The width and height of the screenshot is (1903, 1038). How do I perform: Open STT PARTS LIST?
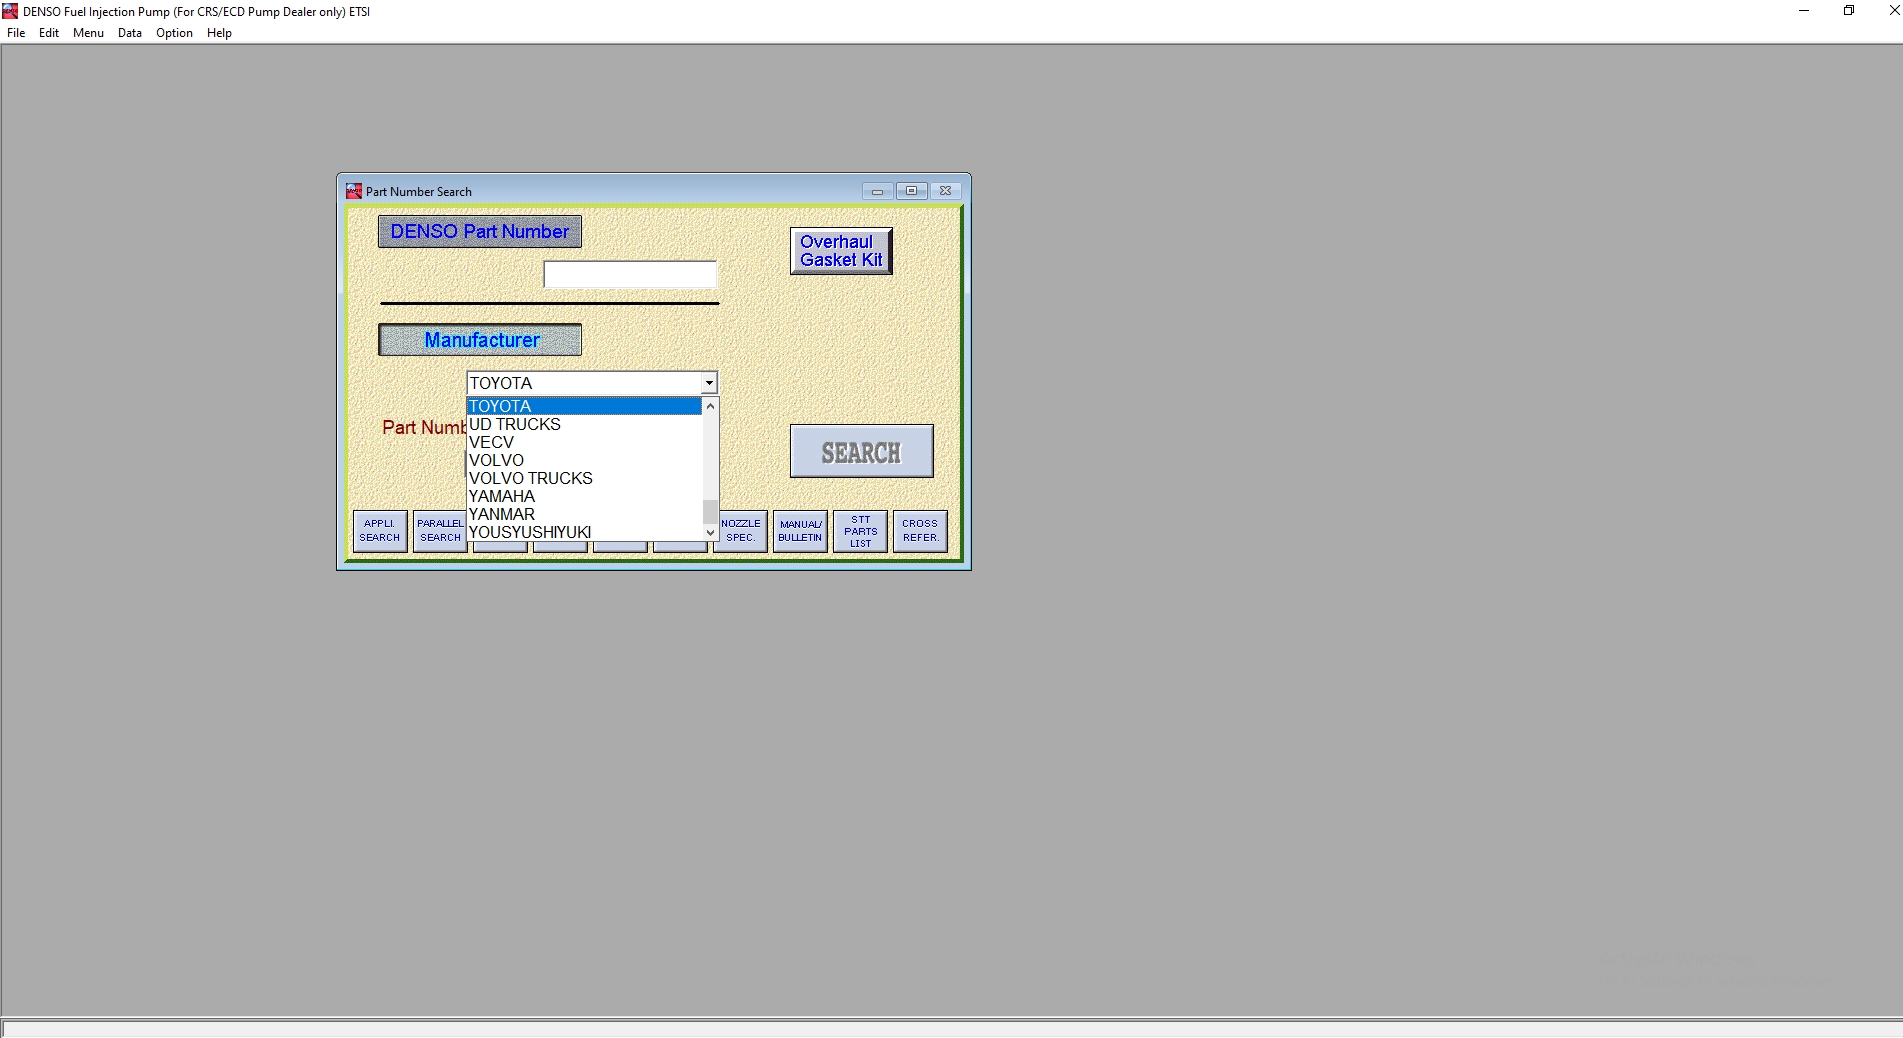pos(860,531)
